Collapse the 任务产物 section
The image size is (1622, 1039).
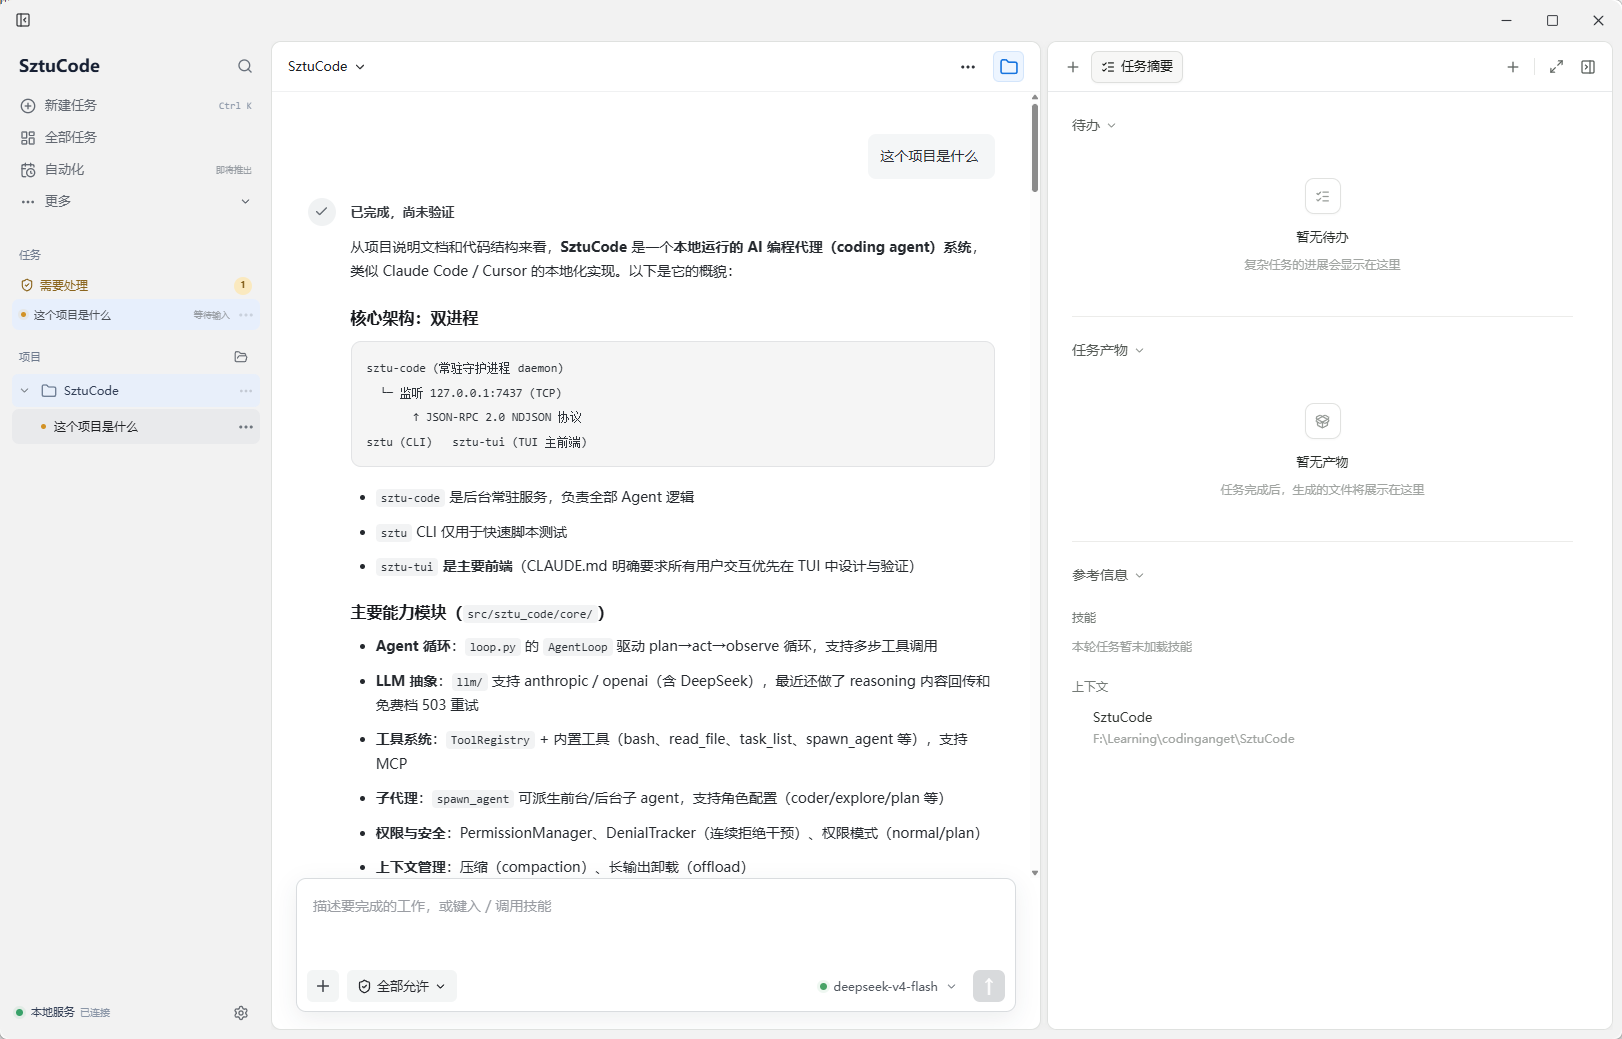tap(1108, 350)
